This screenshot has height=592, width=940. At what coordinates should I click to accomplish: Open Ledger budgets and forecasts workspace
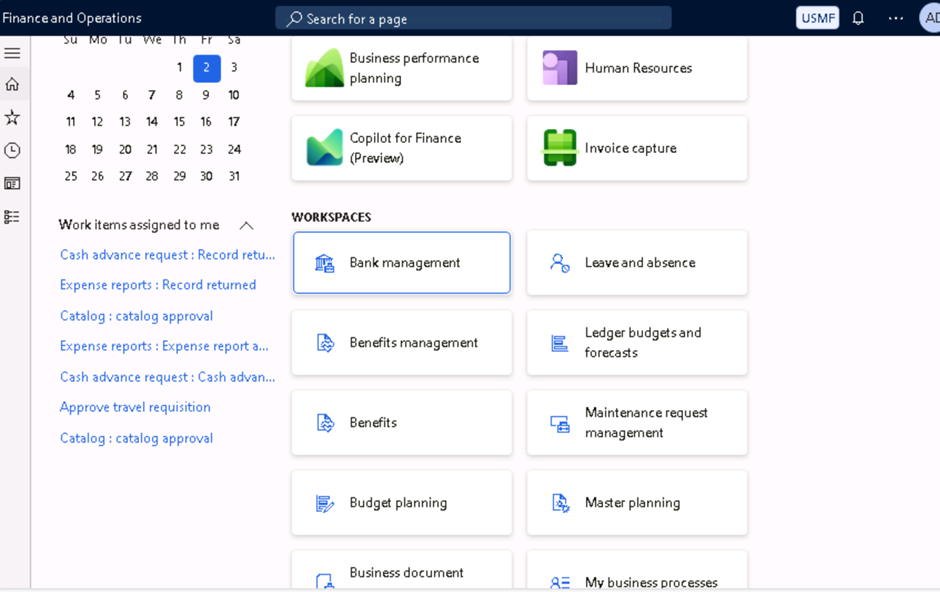(637, 343)
